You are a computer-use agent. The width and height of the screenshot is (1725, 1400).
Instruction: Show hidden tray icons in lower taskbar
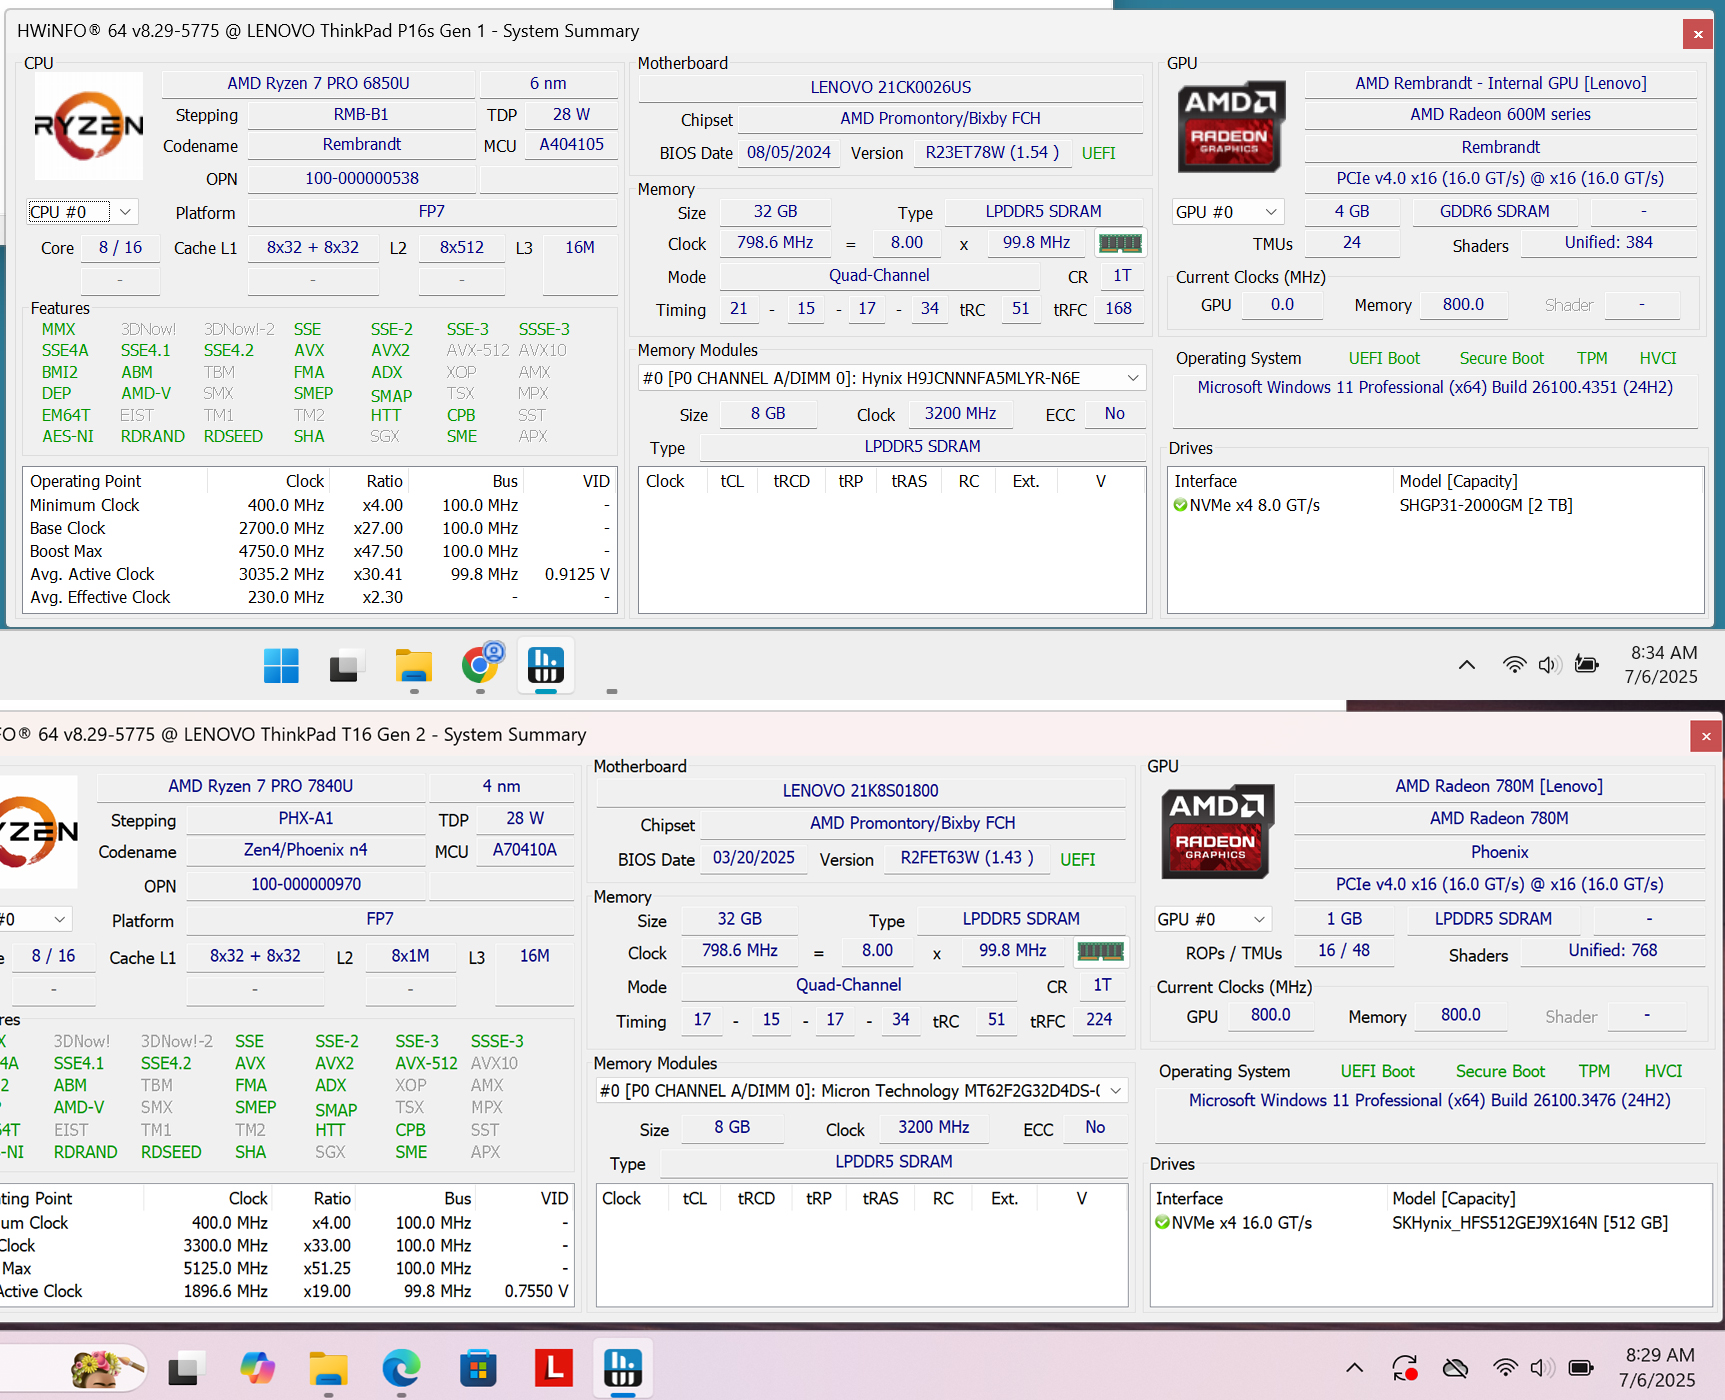click(1354, 1367)
